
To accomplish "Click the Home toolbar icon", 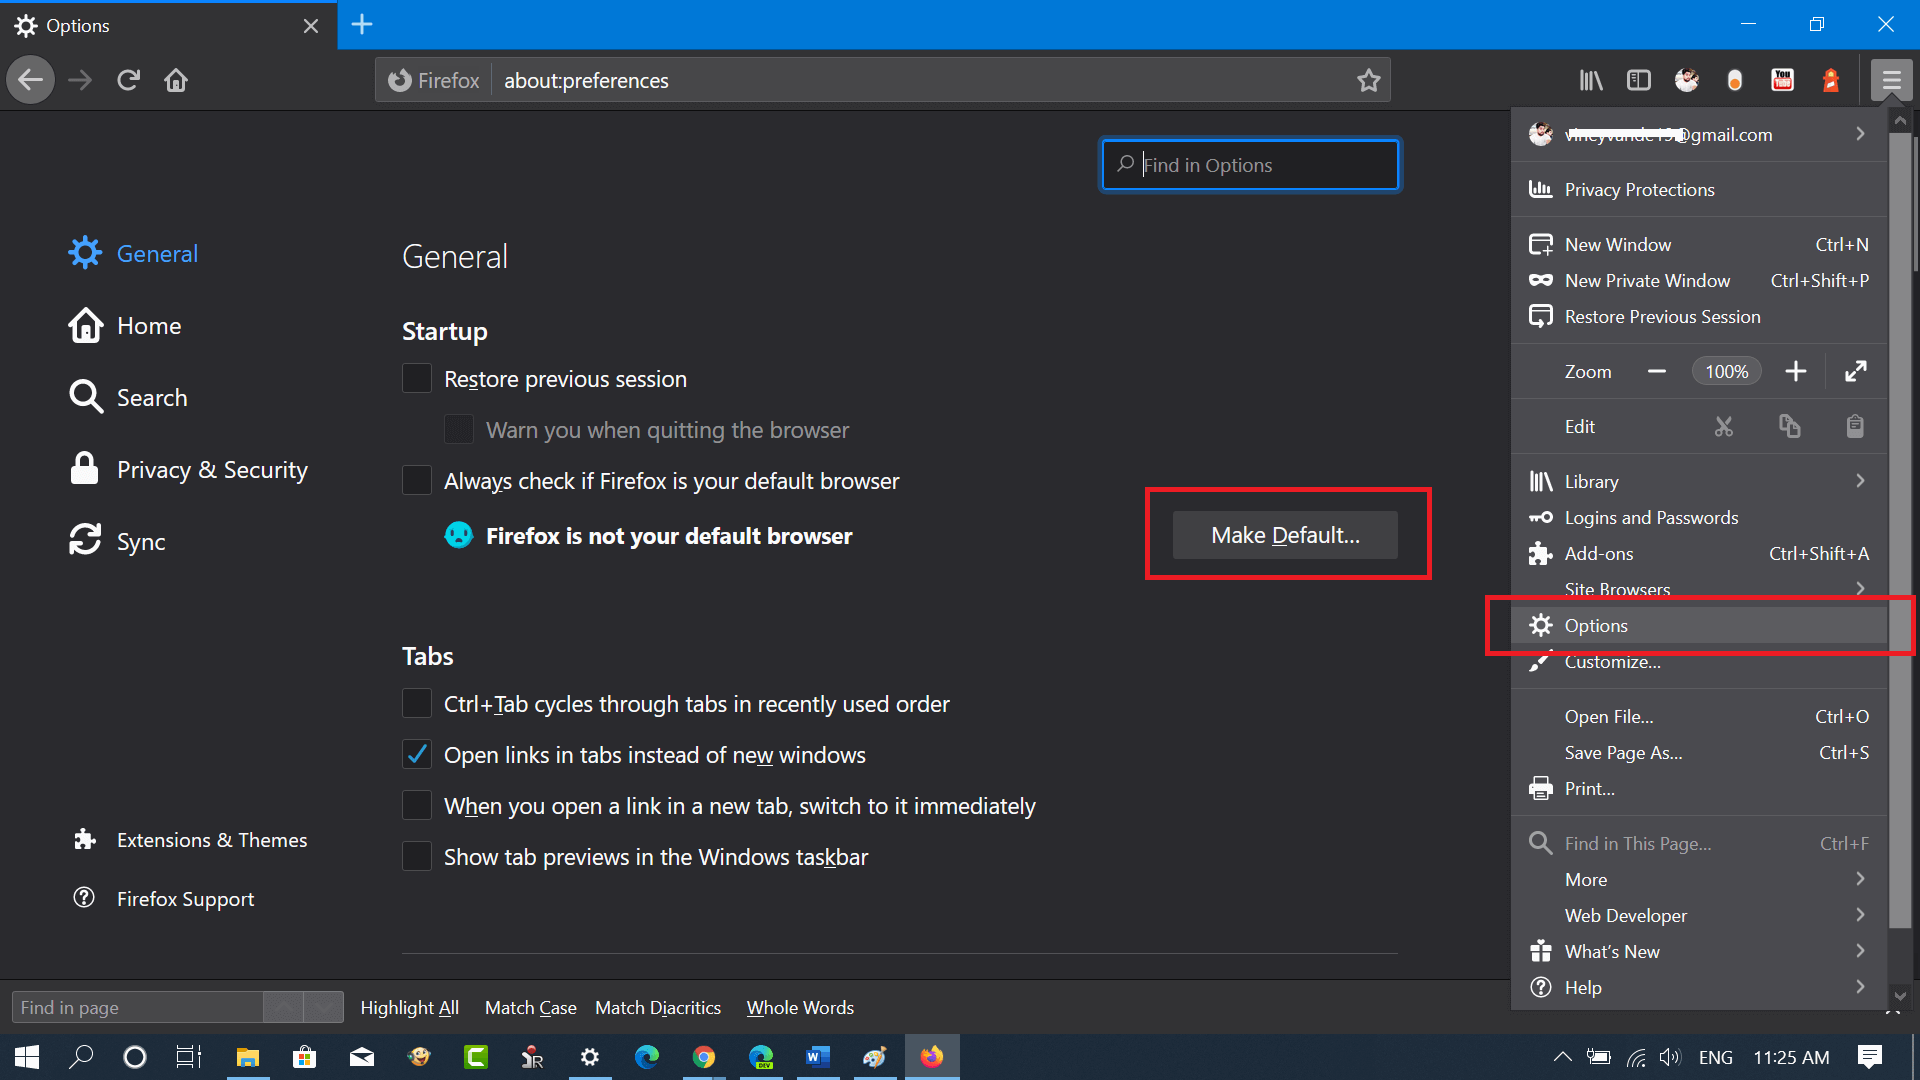I will 176,80.
